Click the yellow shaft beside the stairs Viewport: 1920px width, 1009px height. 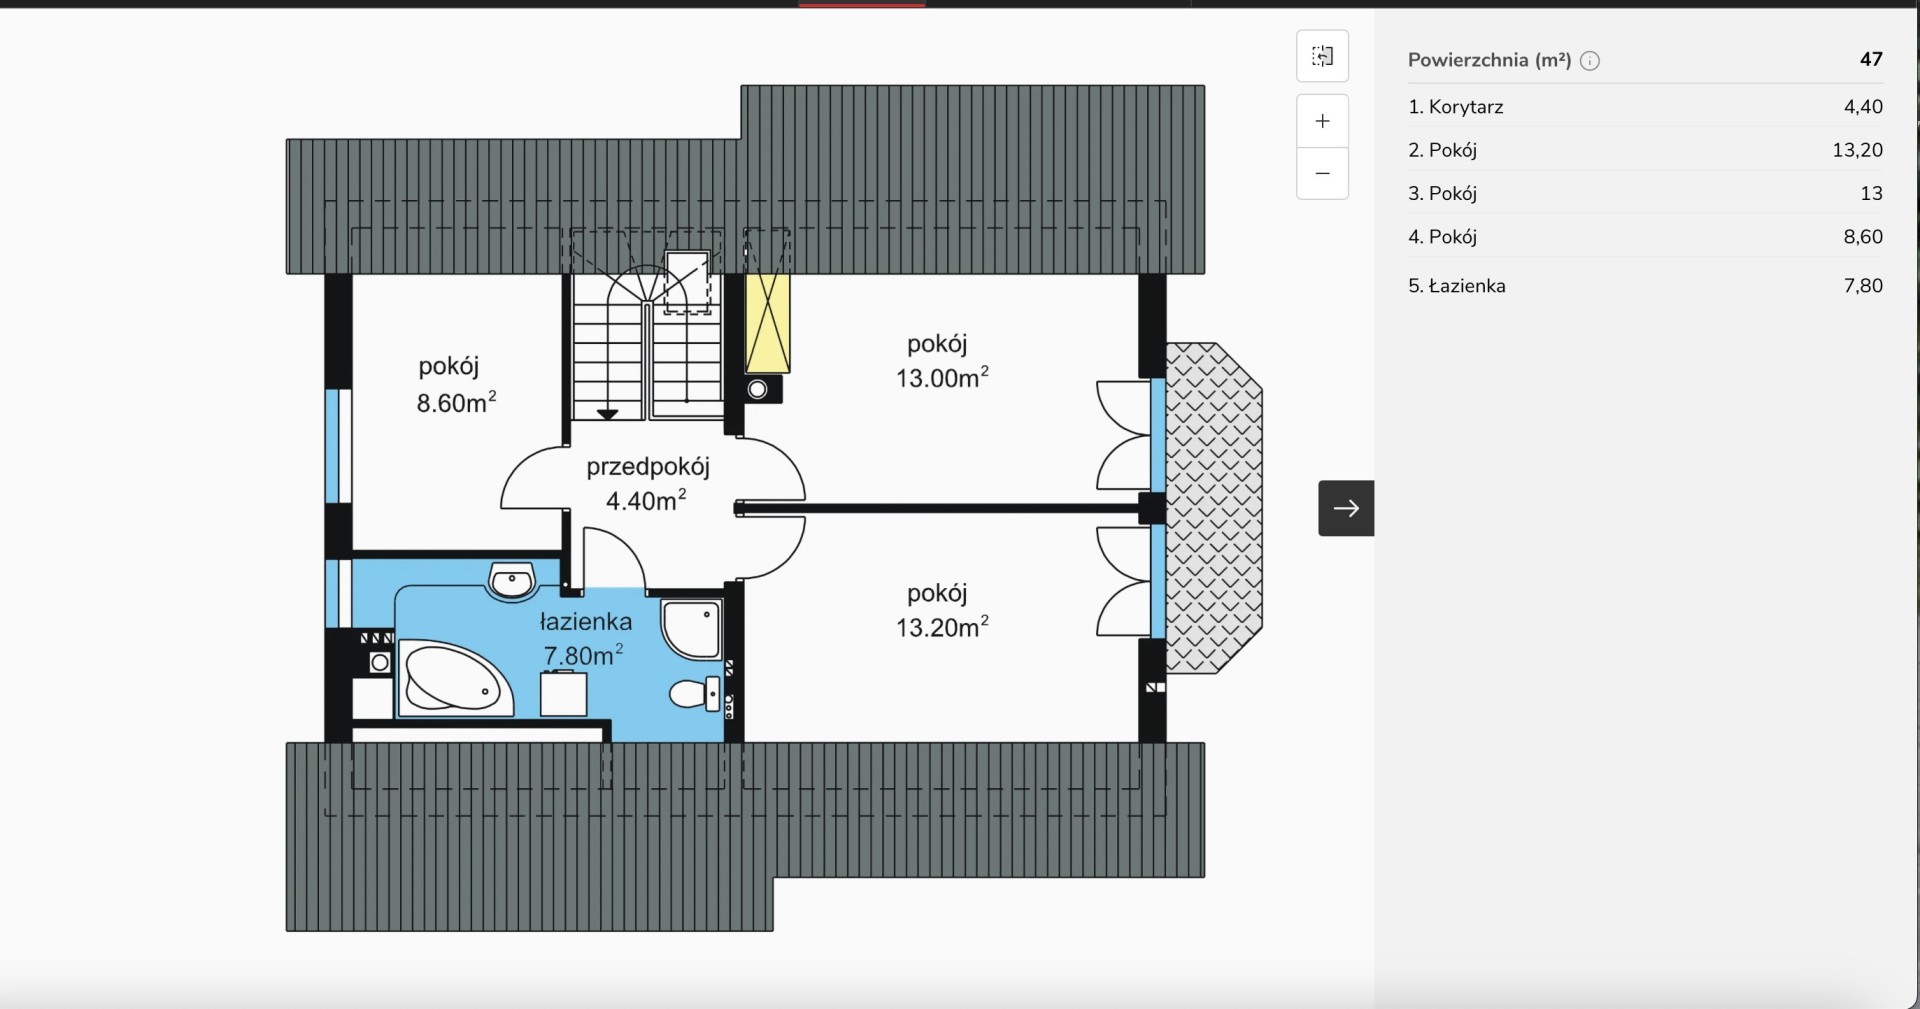(x=767, y=322)
